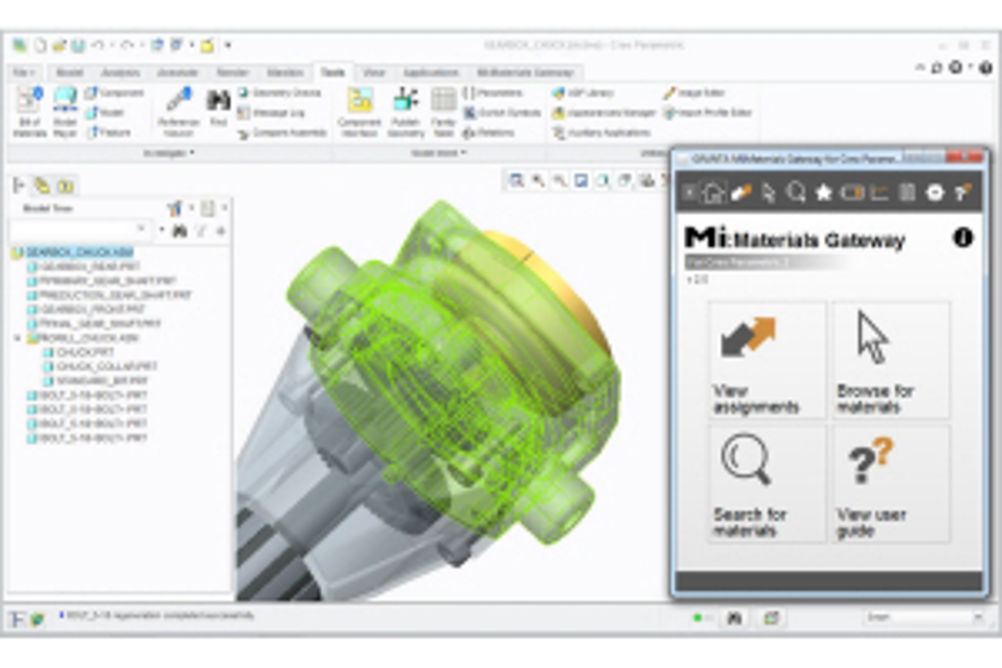Open the MI:Materials Gateway ribbon tab
This screenshot has width=1002, height=668.
(x=525, y=72)
